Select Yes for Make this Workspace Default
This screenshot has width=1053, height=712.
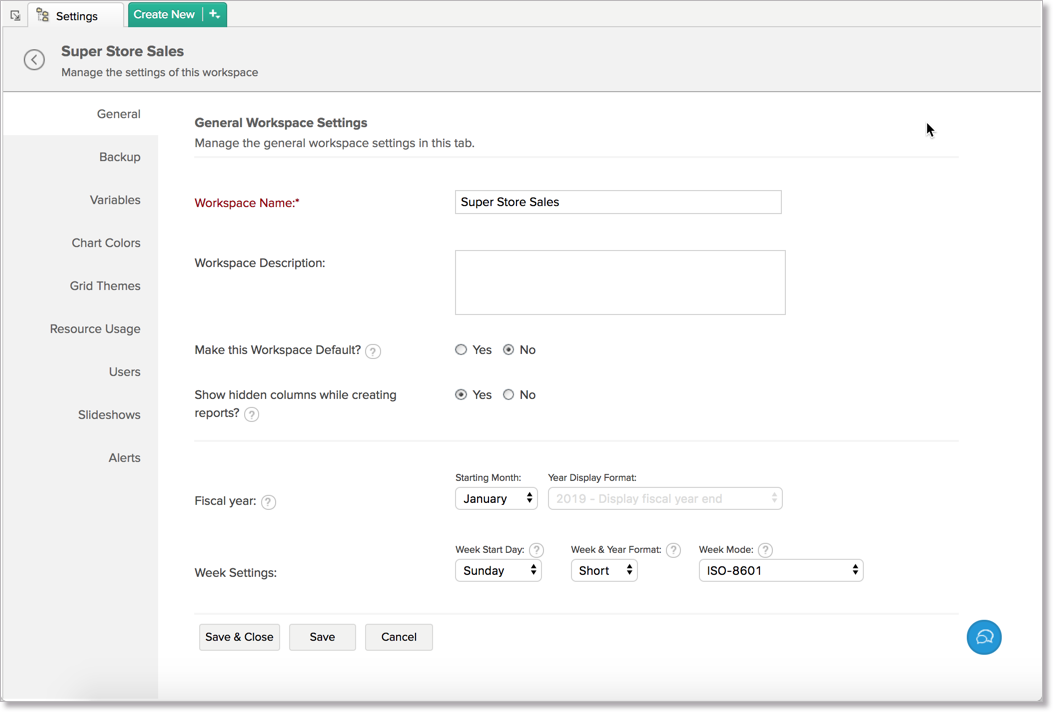tap(461, 350)
